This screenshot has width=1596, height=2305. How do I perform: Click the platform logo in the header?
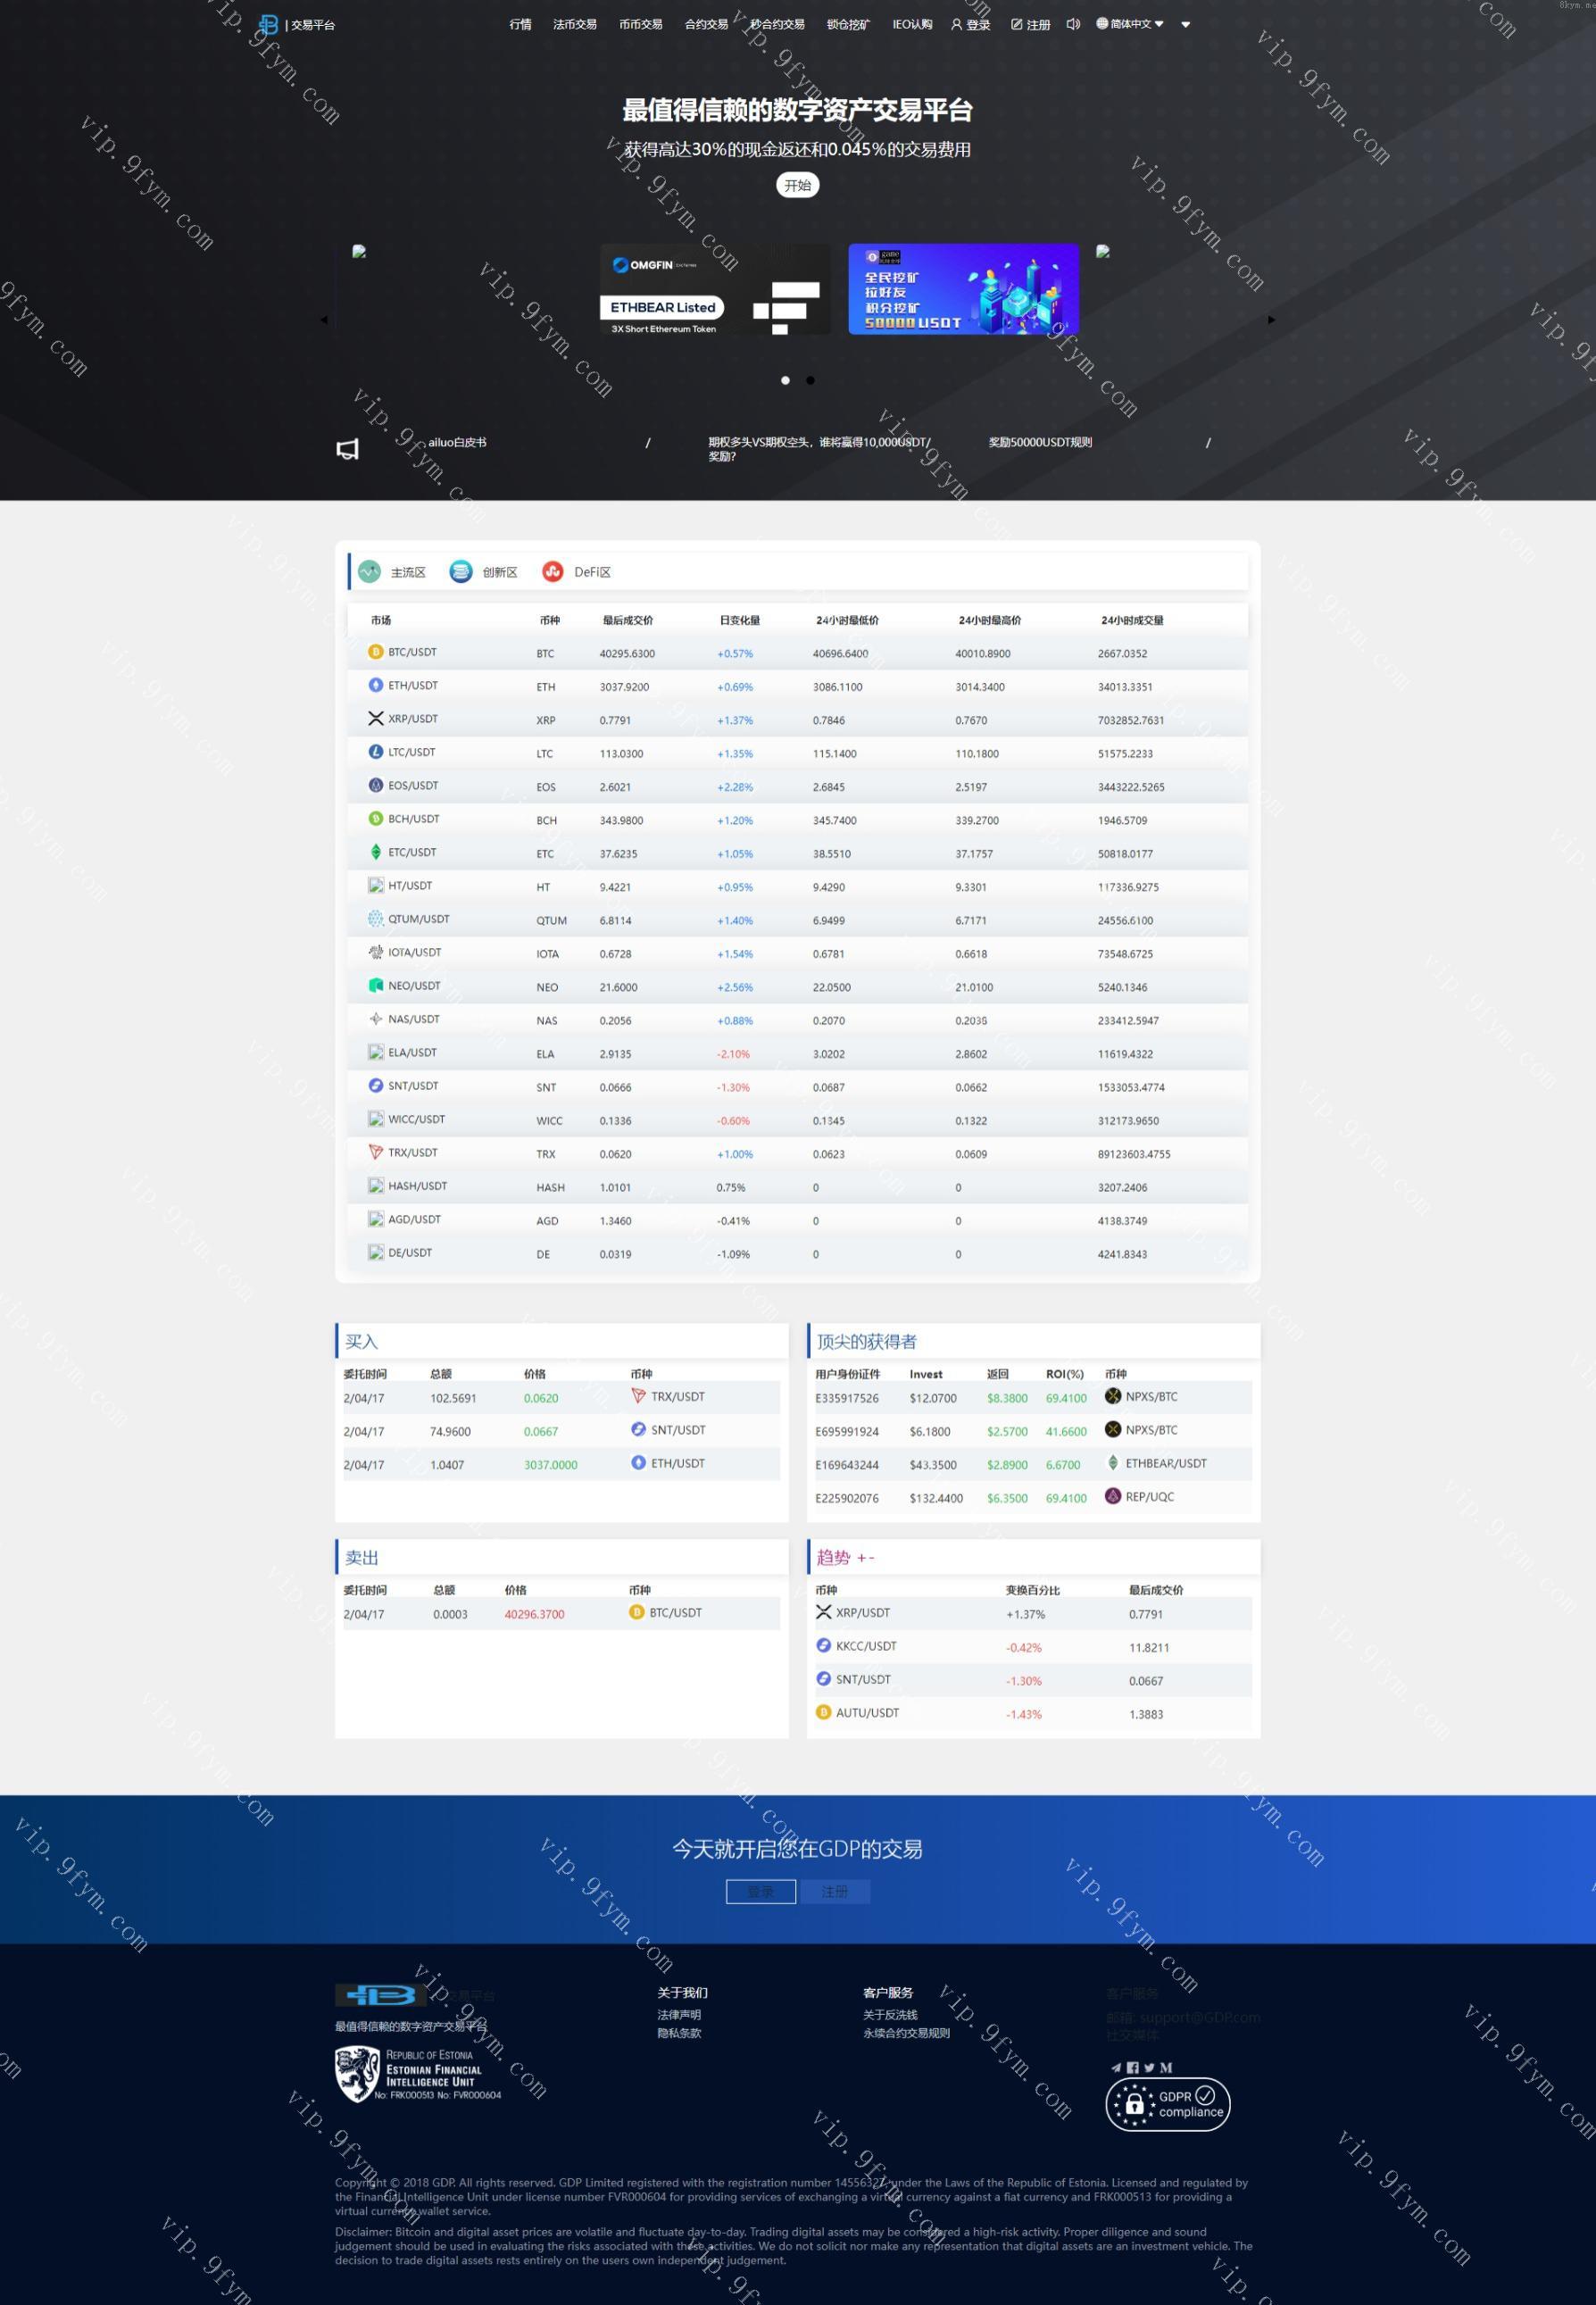point(268,24)
